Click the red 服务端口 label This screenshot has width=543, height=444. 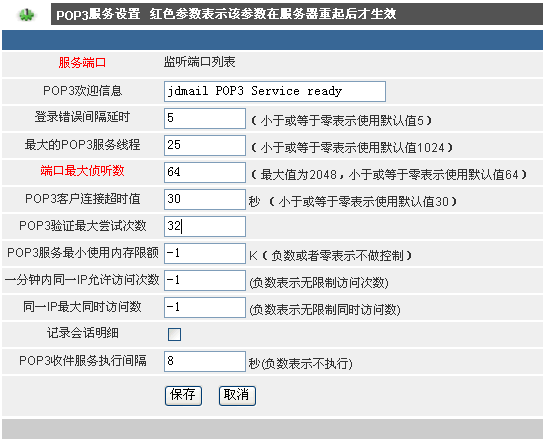tap(82, 63)
